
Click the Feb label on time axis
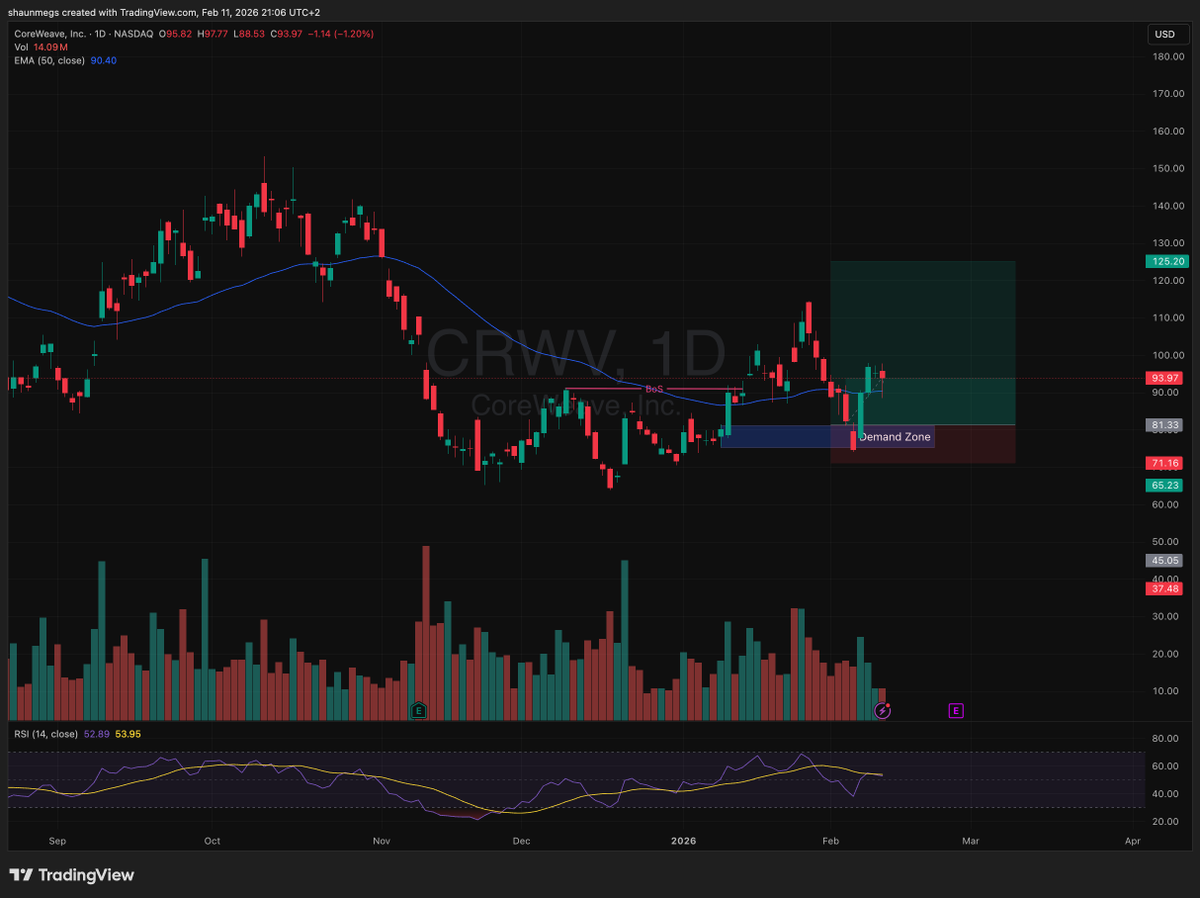[830, 843]
